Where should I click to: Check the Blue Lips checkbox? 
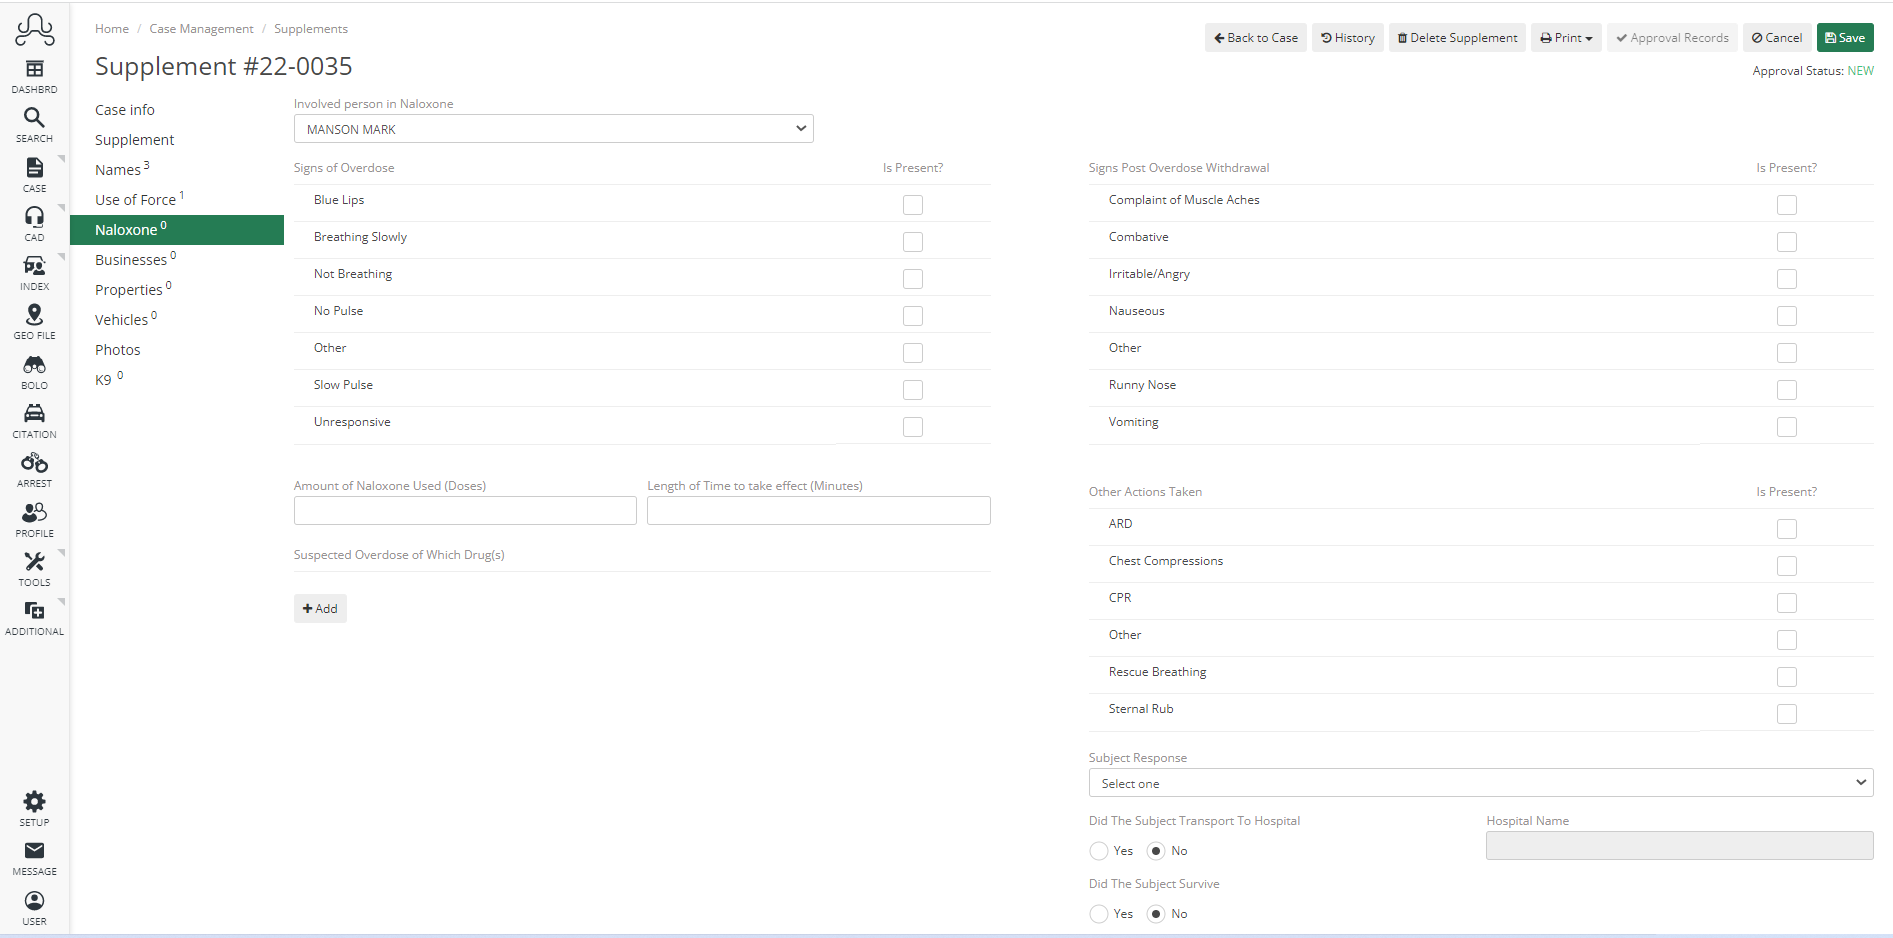912,204
